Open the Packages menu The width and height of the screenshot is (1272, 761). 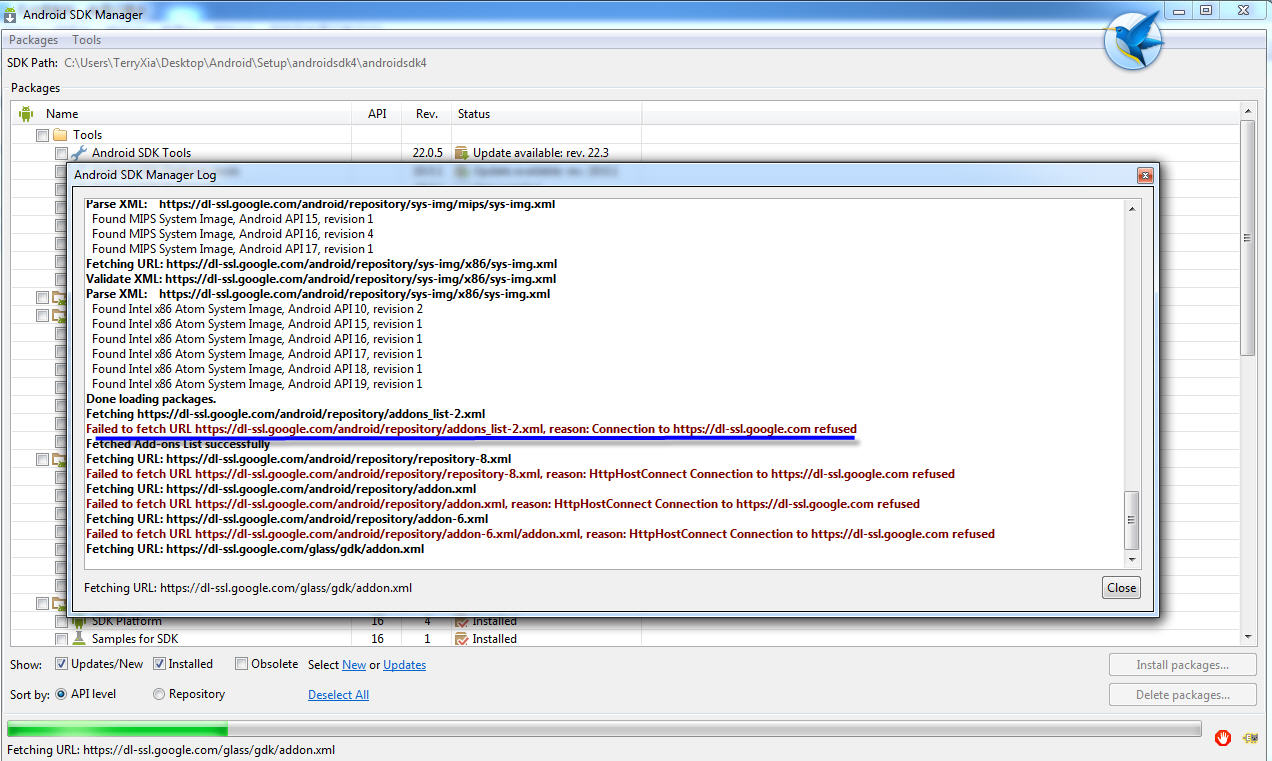34,40
